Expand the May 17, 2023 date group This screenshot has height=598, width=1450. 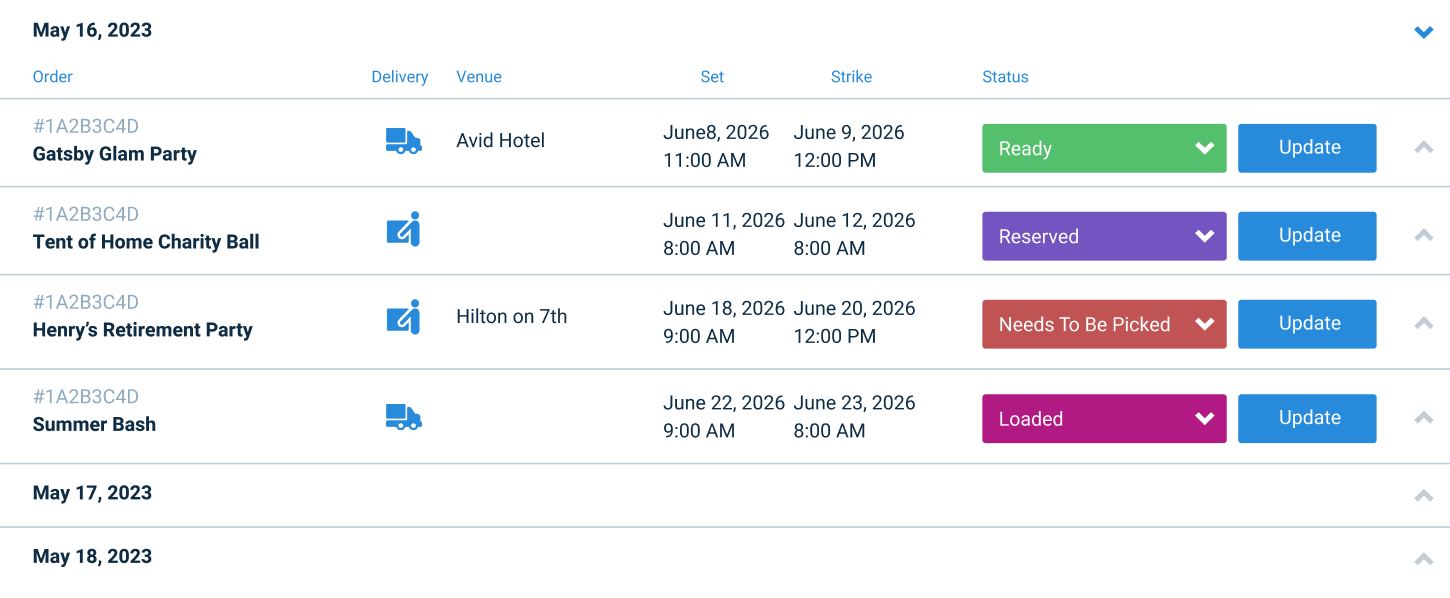pos(1424,495)
